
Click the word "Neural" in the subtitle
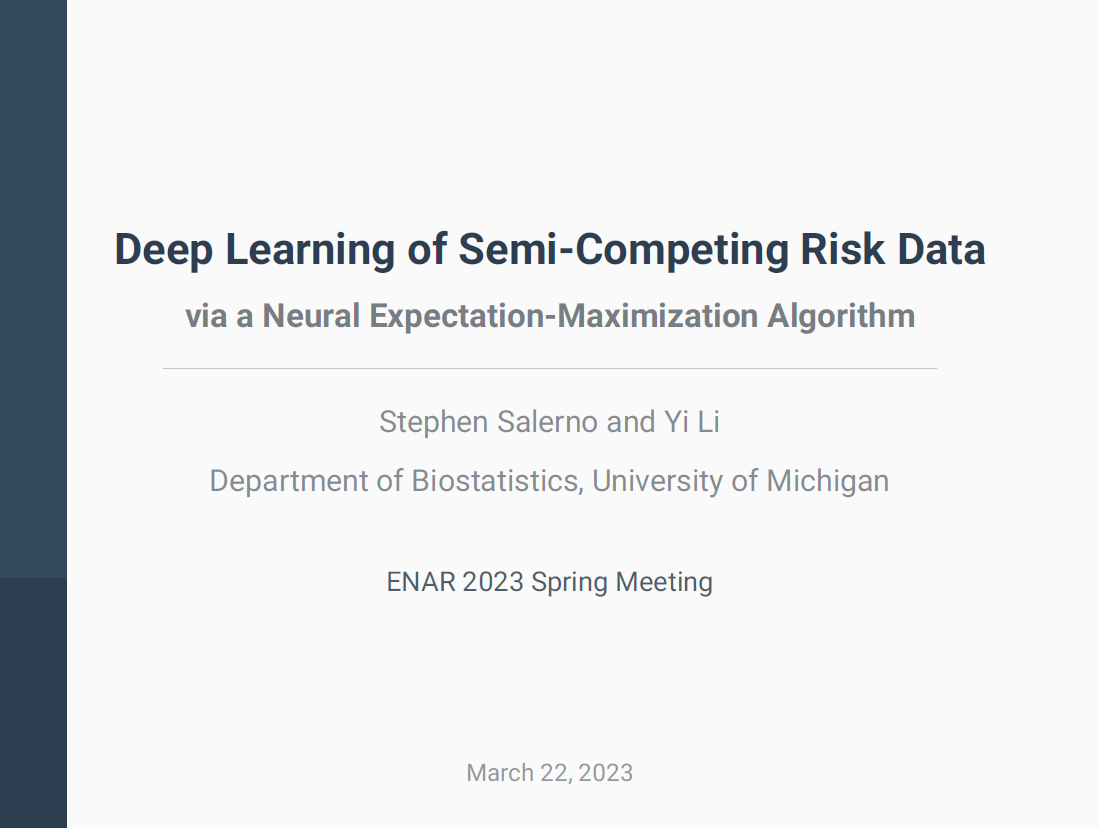pyautogui.click(x=311, y=316)
